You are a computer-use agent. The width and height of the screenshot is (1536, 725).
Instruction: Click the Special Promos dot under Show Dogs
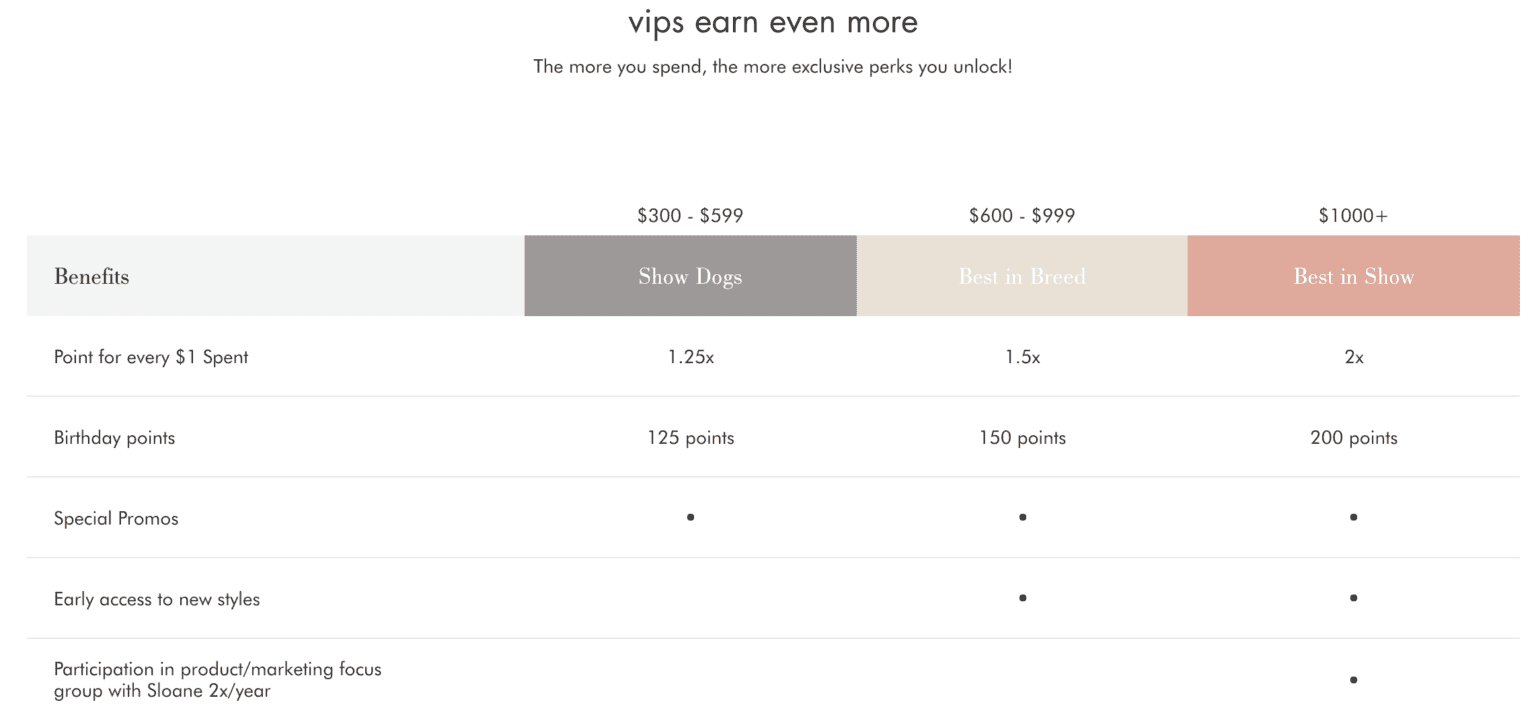pyautogui.click(x=691, y=517)
